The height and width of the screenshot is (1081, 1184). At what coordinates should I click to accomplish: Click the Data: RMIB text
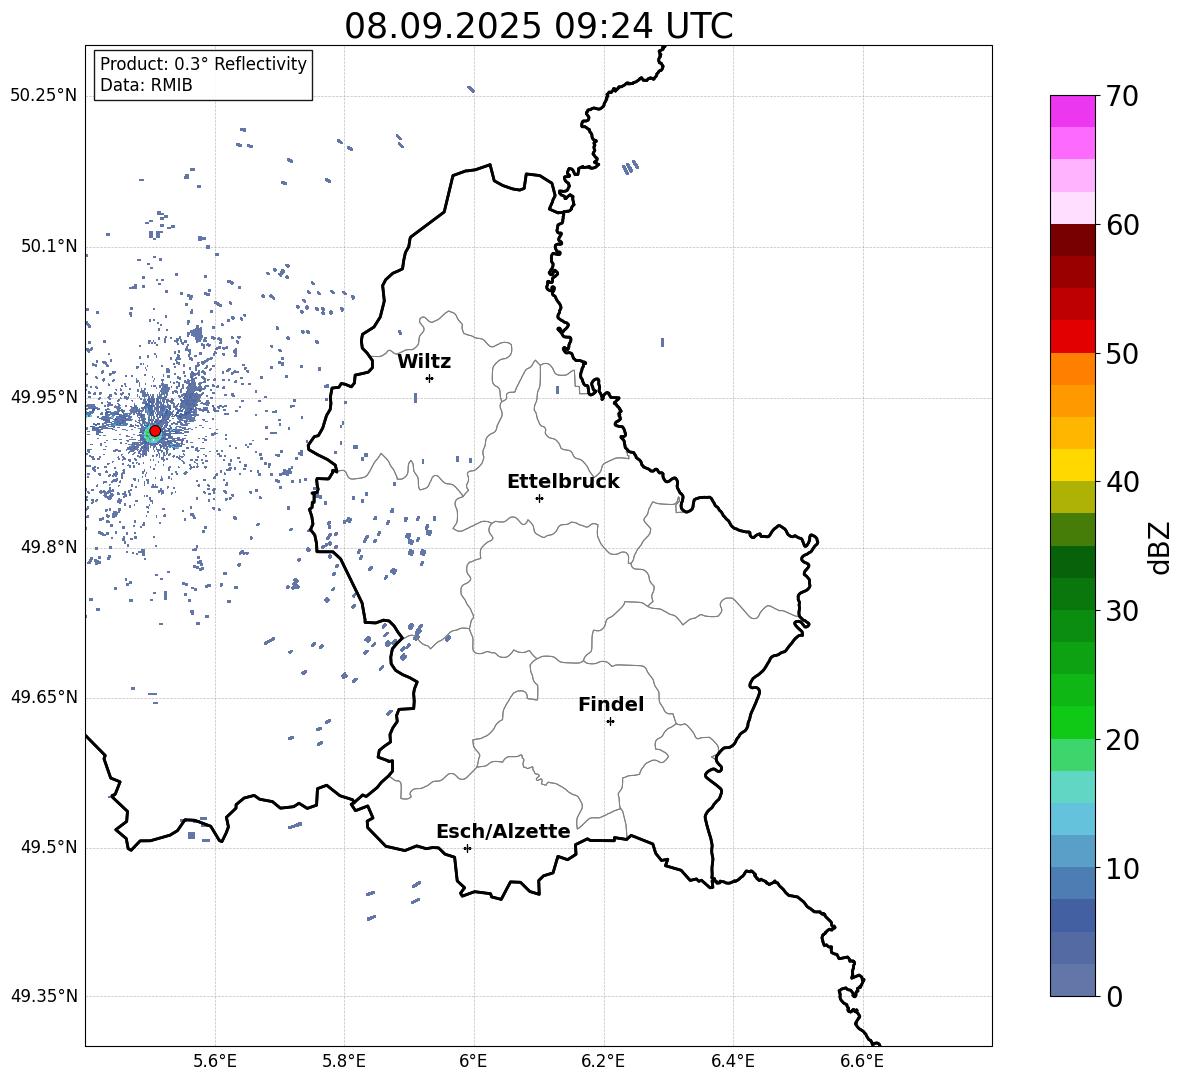146,85
